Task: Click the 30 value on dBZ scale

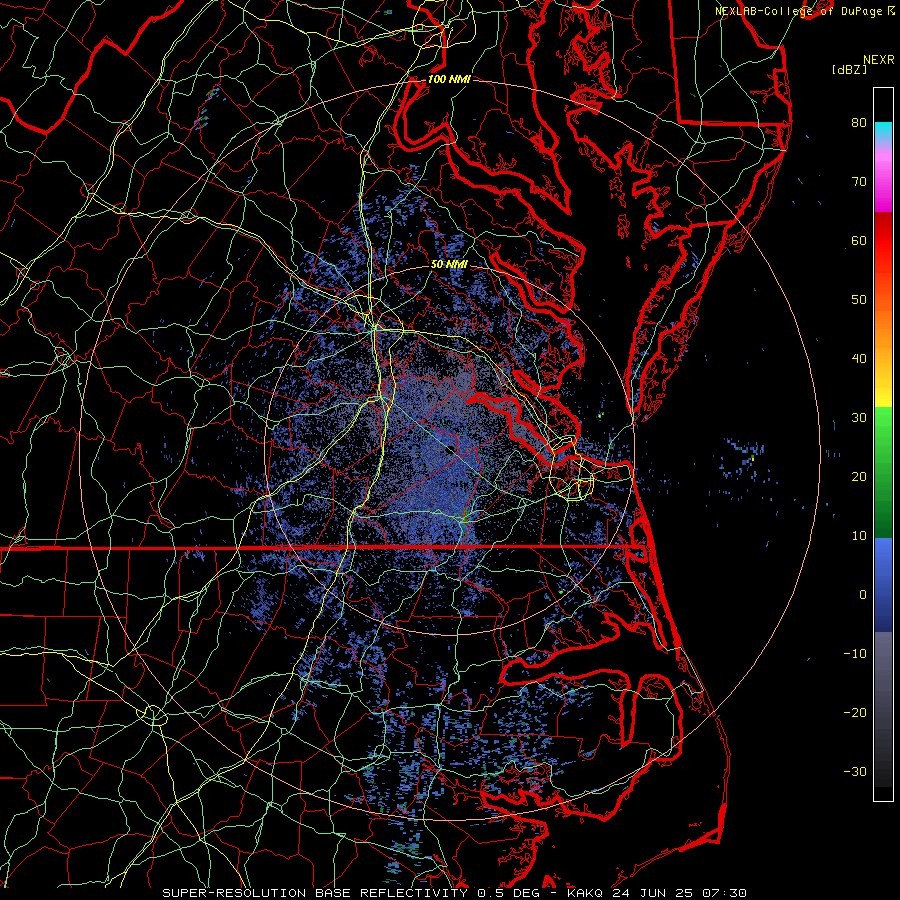Action: click(859, 417)
